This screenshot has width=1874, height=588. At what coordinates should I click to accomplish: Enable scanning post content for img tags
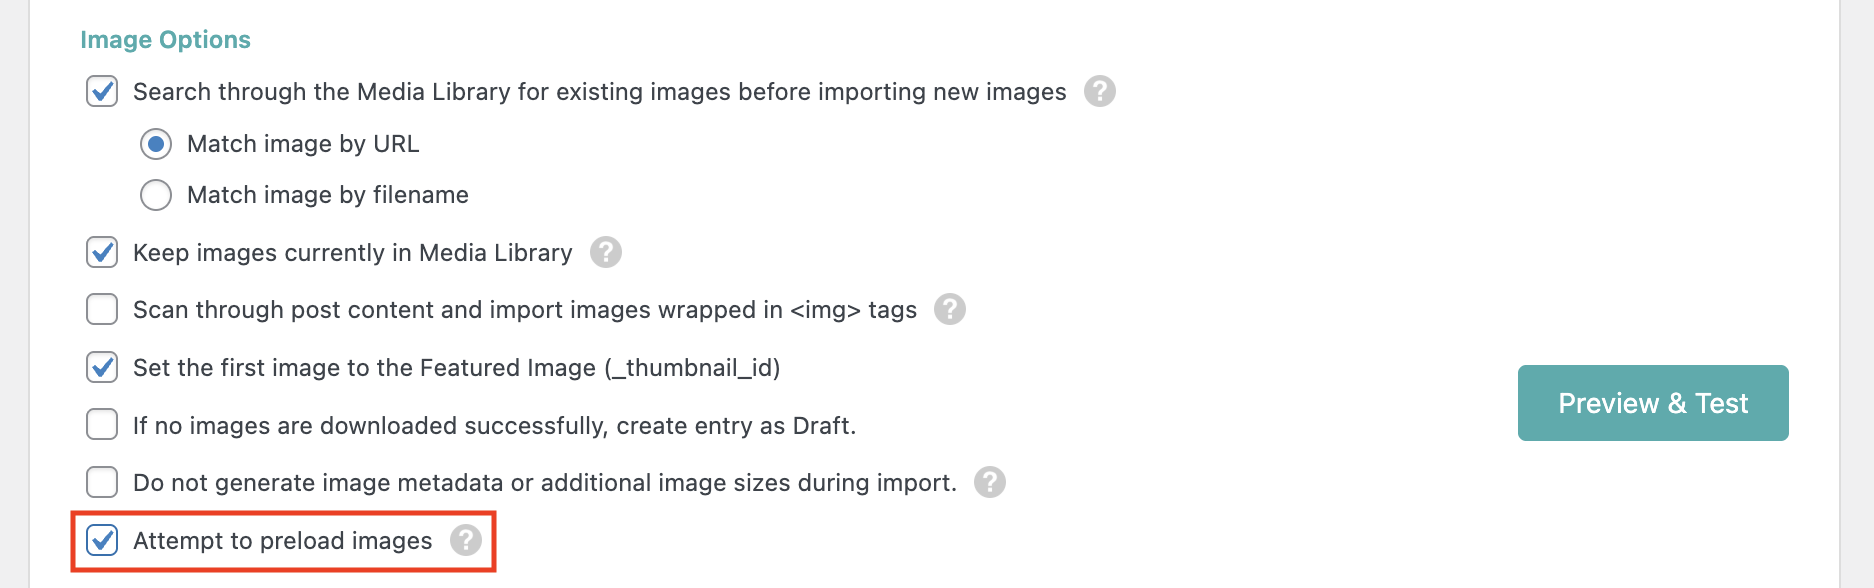click(x=102, y=309)
